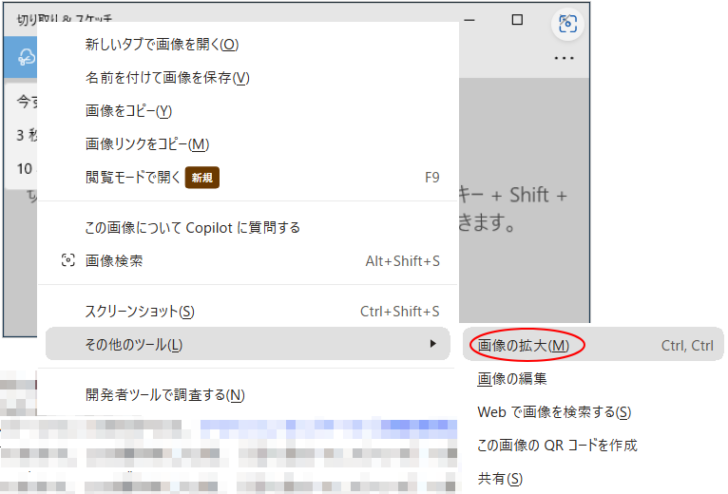Create QR code for this image
The image size is (728, 494).
593,445
